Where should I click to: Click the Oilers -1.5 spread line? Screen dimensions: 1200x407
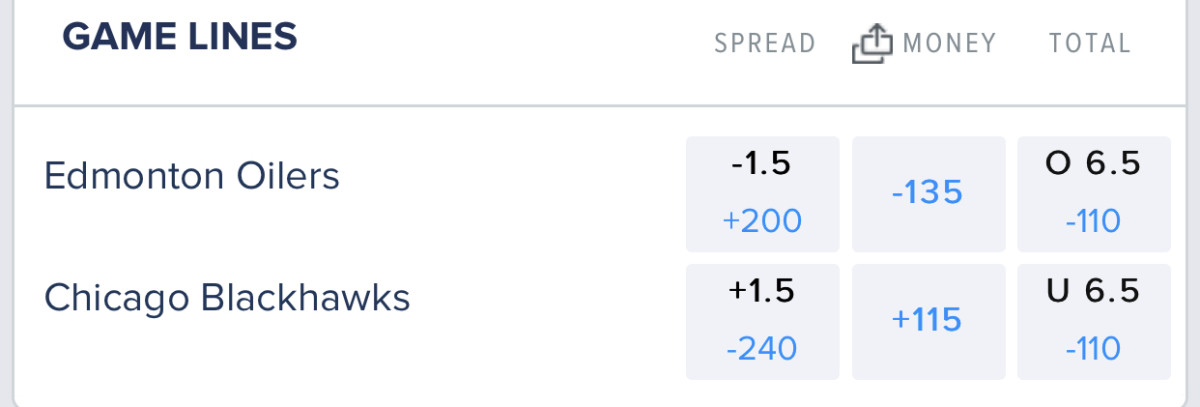point(762,164)
